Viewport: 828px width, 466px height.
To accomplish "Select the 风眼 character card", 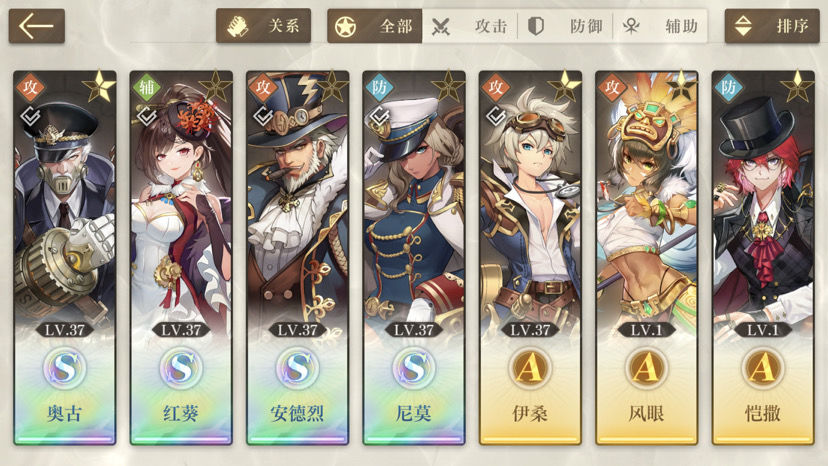I will pos(646,258).
